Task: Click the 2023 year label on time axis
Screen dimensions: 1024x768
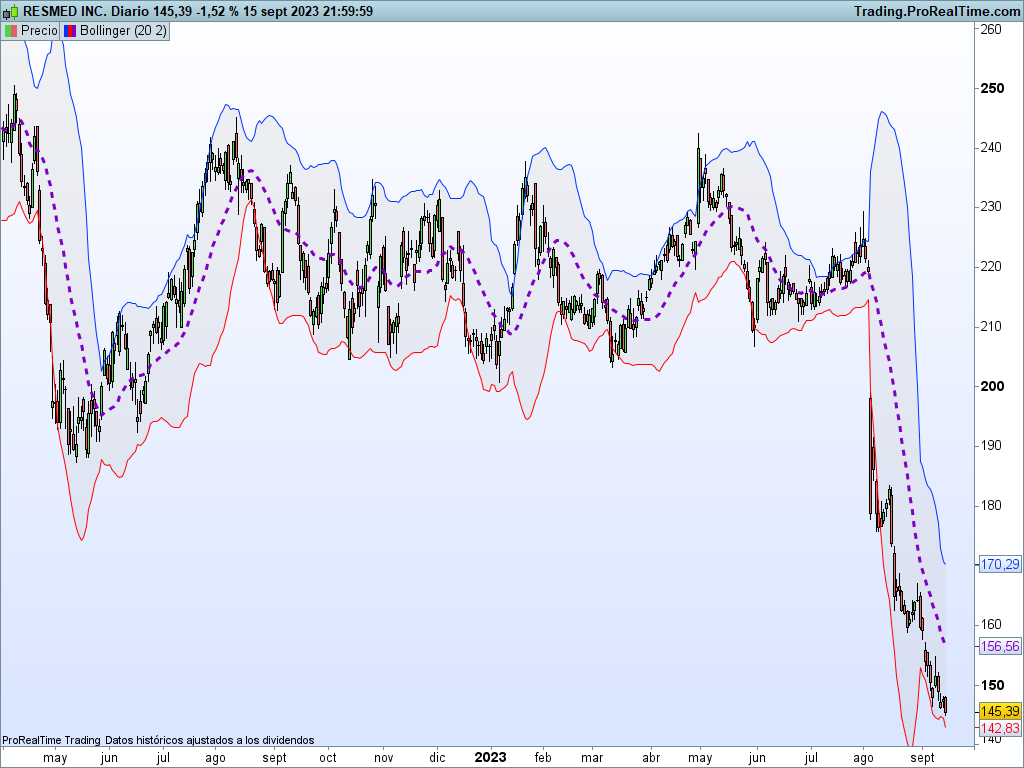Action: (490, 757)
